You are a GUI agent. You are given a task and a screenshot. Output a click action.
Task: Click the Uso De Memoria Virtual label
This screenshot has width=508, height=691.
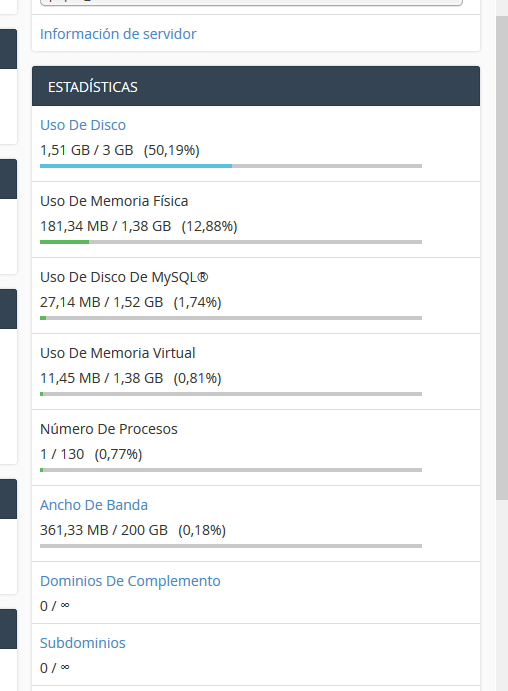coord(118,353)
